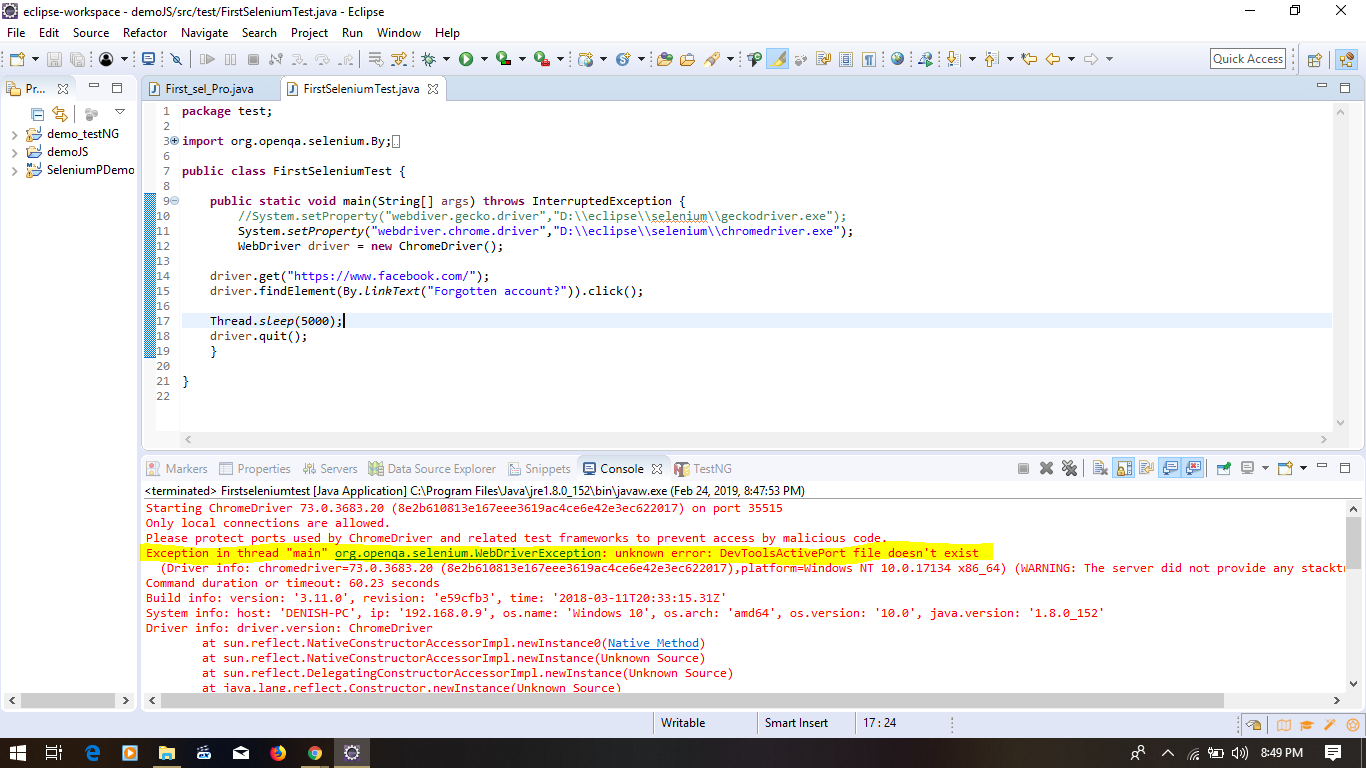Image resolution: width=1366 pixels, height=768 pixels.
Task: Toggle Show Console on standard error
Action: point(1193,468)
